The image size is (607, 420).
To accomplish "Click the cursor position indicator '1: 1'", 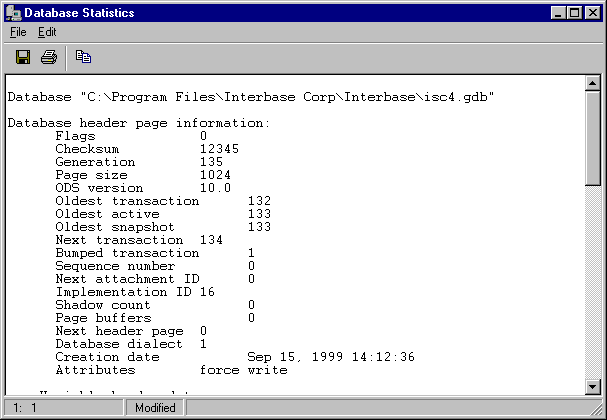I will tap(25, 408).
